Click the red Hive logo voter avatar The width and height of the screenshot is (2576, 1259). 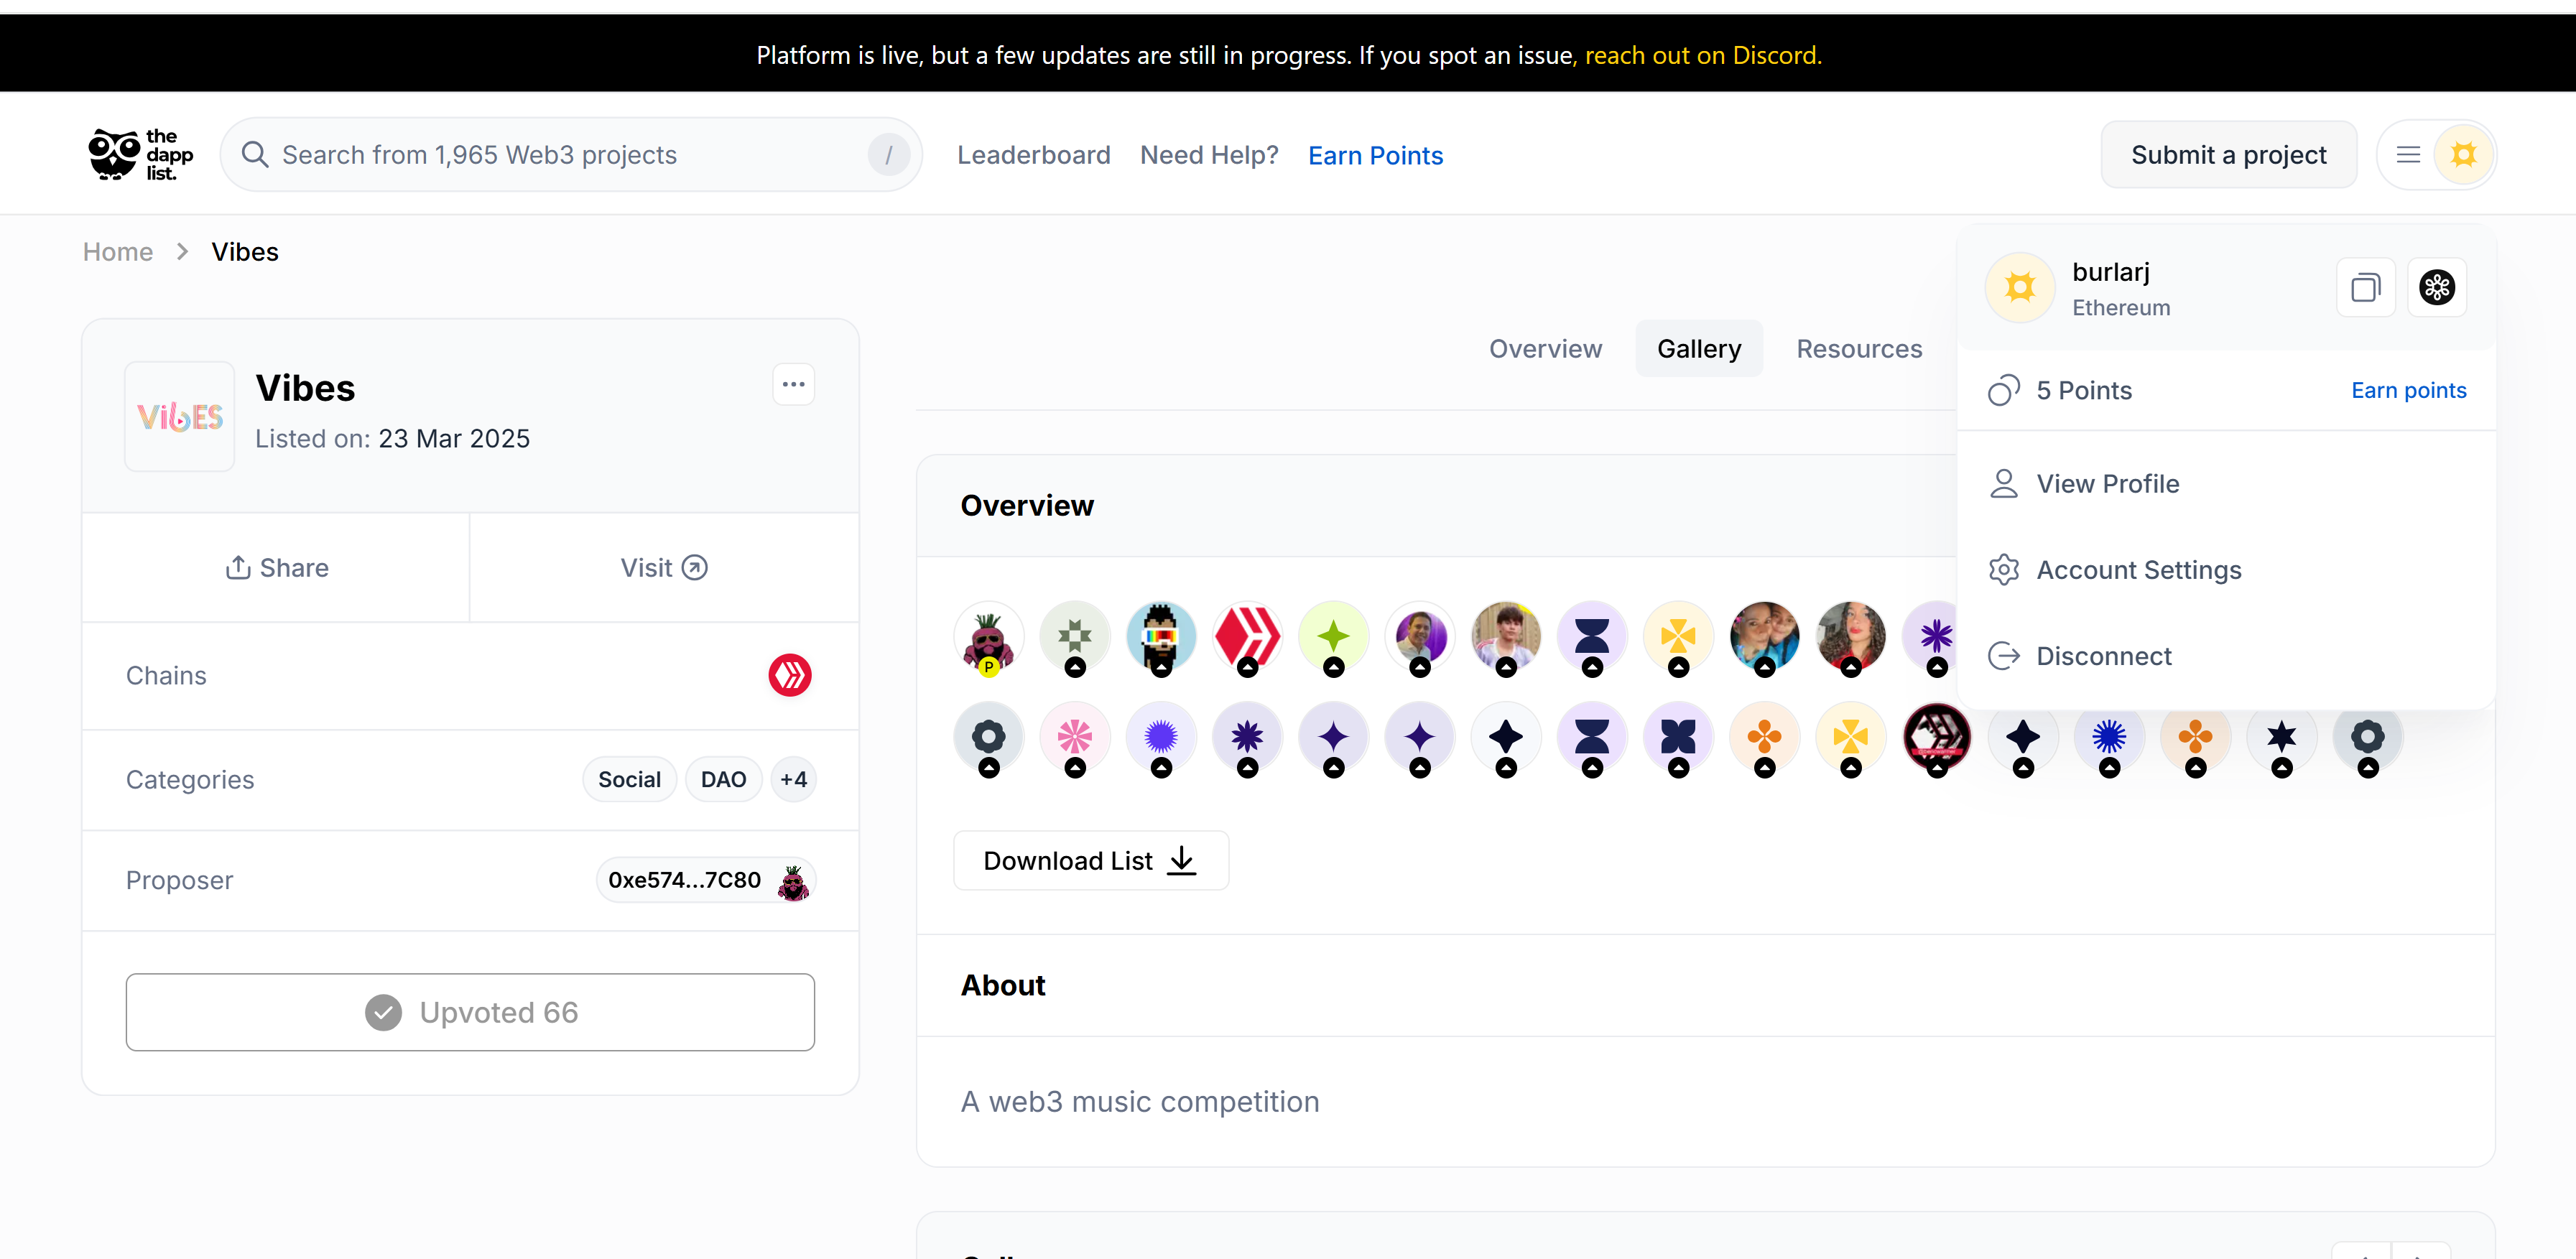1247,637
